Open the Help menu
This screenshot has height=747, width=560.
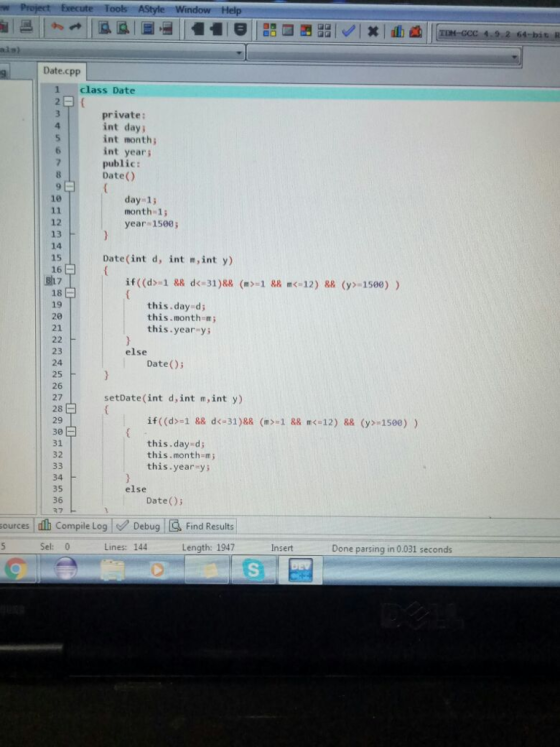pyautogui.click(x=231, y=10)
